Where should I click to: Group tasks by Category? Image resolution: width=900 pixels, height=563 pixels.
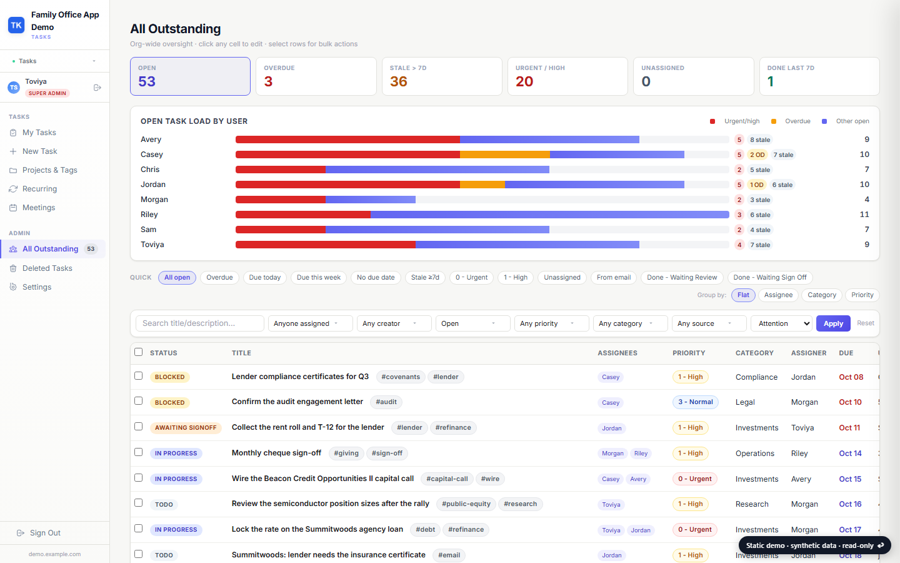coord(821,295)
